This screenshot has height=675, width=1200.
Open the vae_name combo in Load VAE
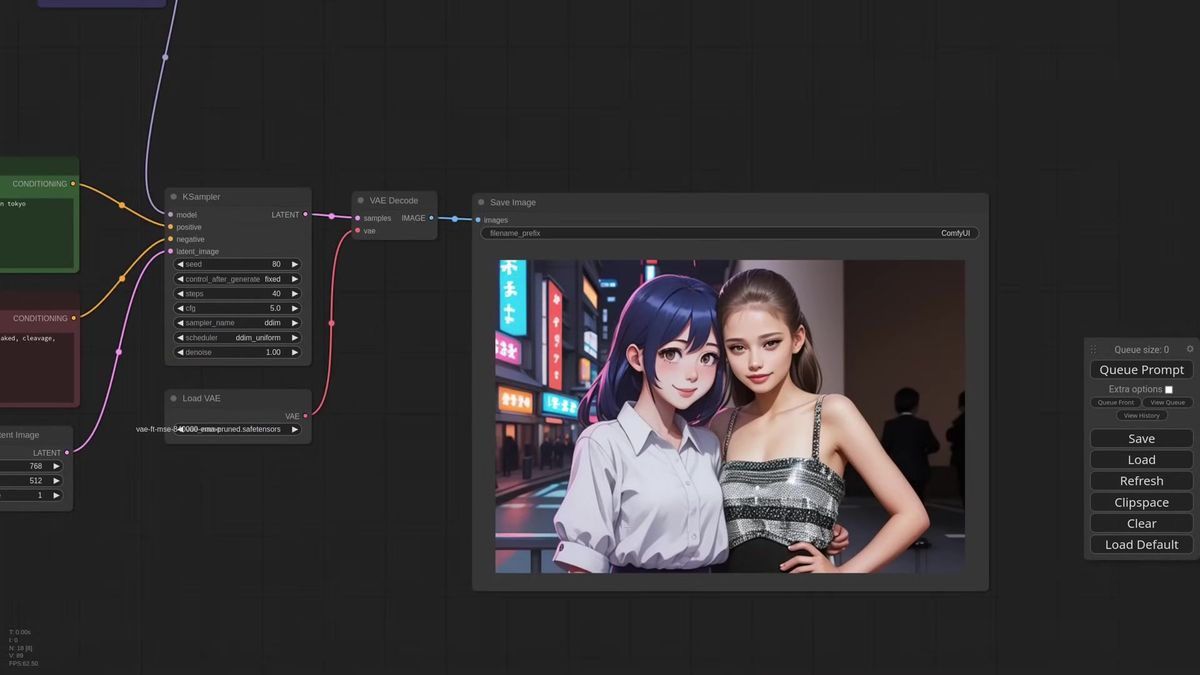click(x=238, y=429)
